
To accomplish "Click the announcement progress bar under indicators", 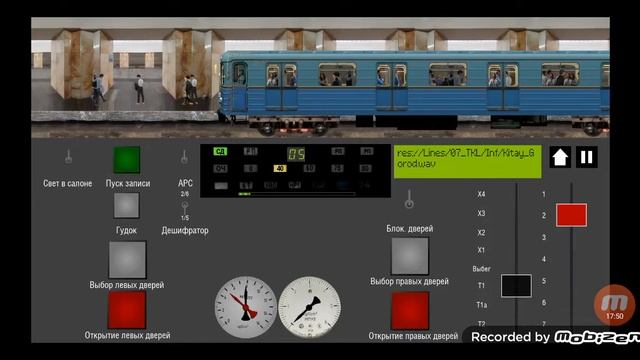I will [297, 194].
